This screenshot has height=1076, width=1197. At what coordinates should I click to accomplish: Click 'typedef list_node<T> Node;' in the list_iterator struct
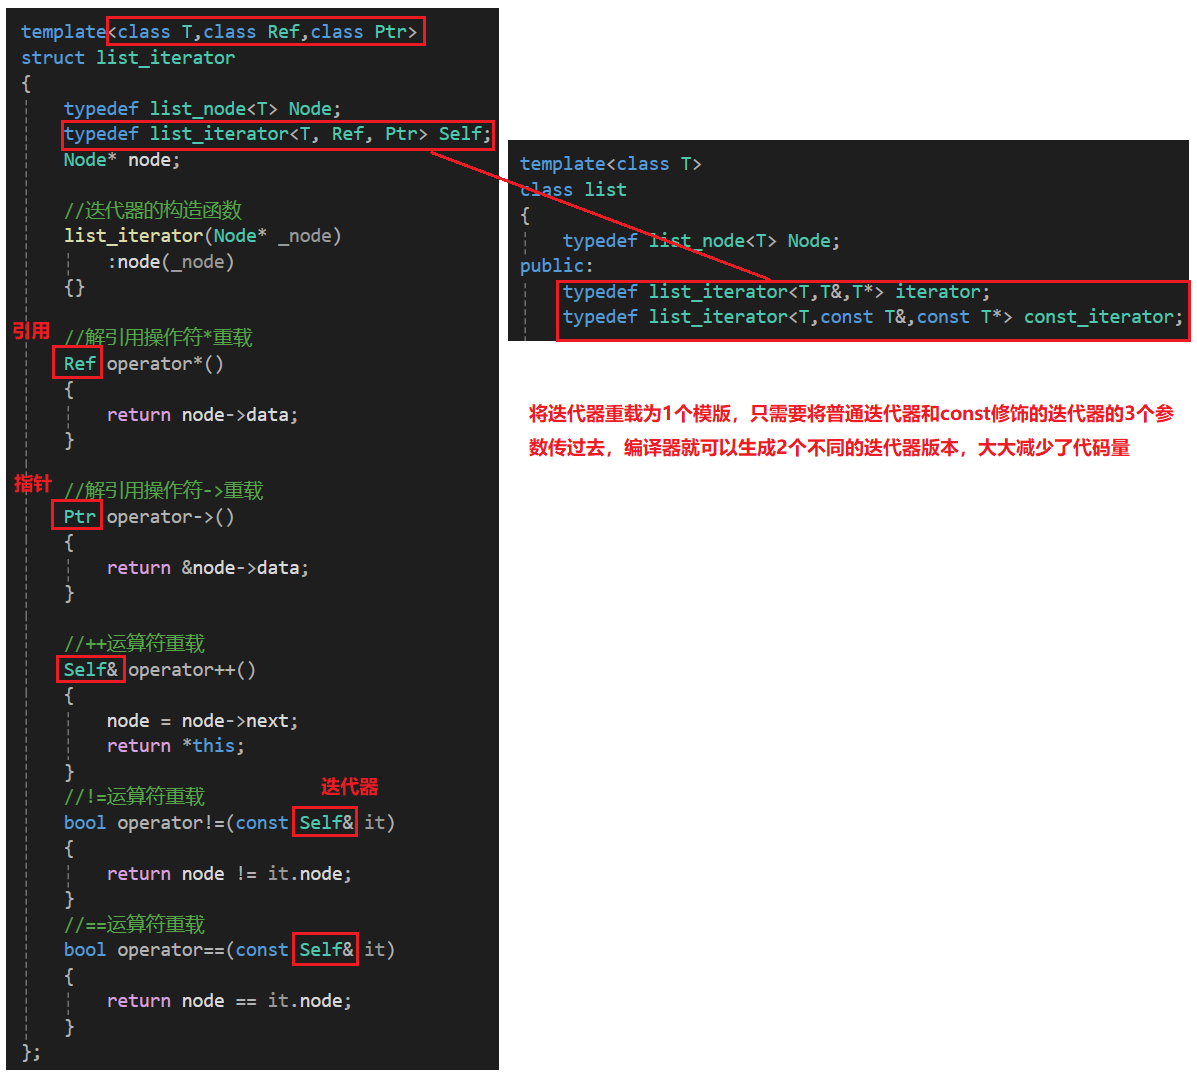click(x=202, y=108)
